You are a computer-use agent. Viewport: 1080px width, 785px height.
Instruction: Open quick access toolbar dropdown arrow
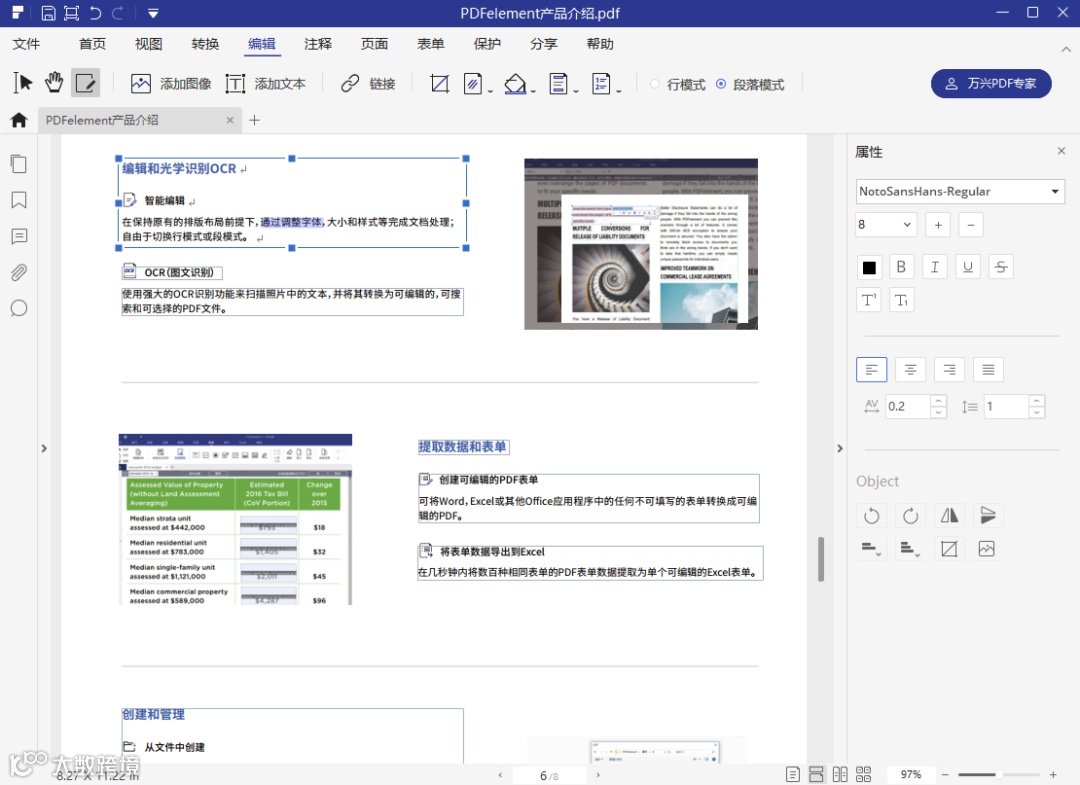tap(153, 13)
